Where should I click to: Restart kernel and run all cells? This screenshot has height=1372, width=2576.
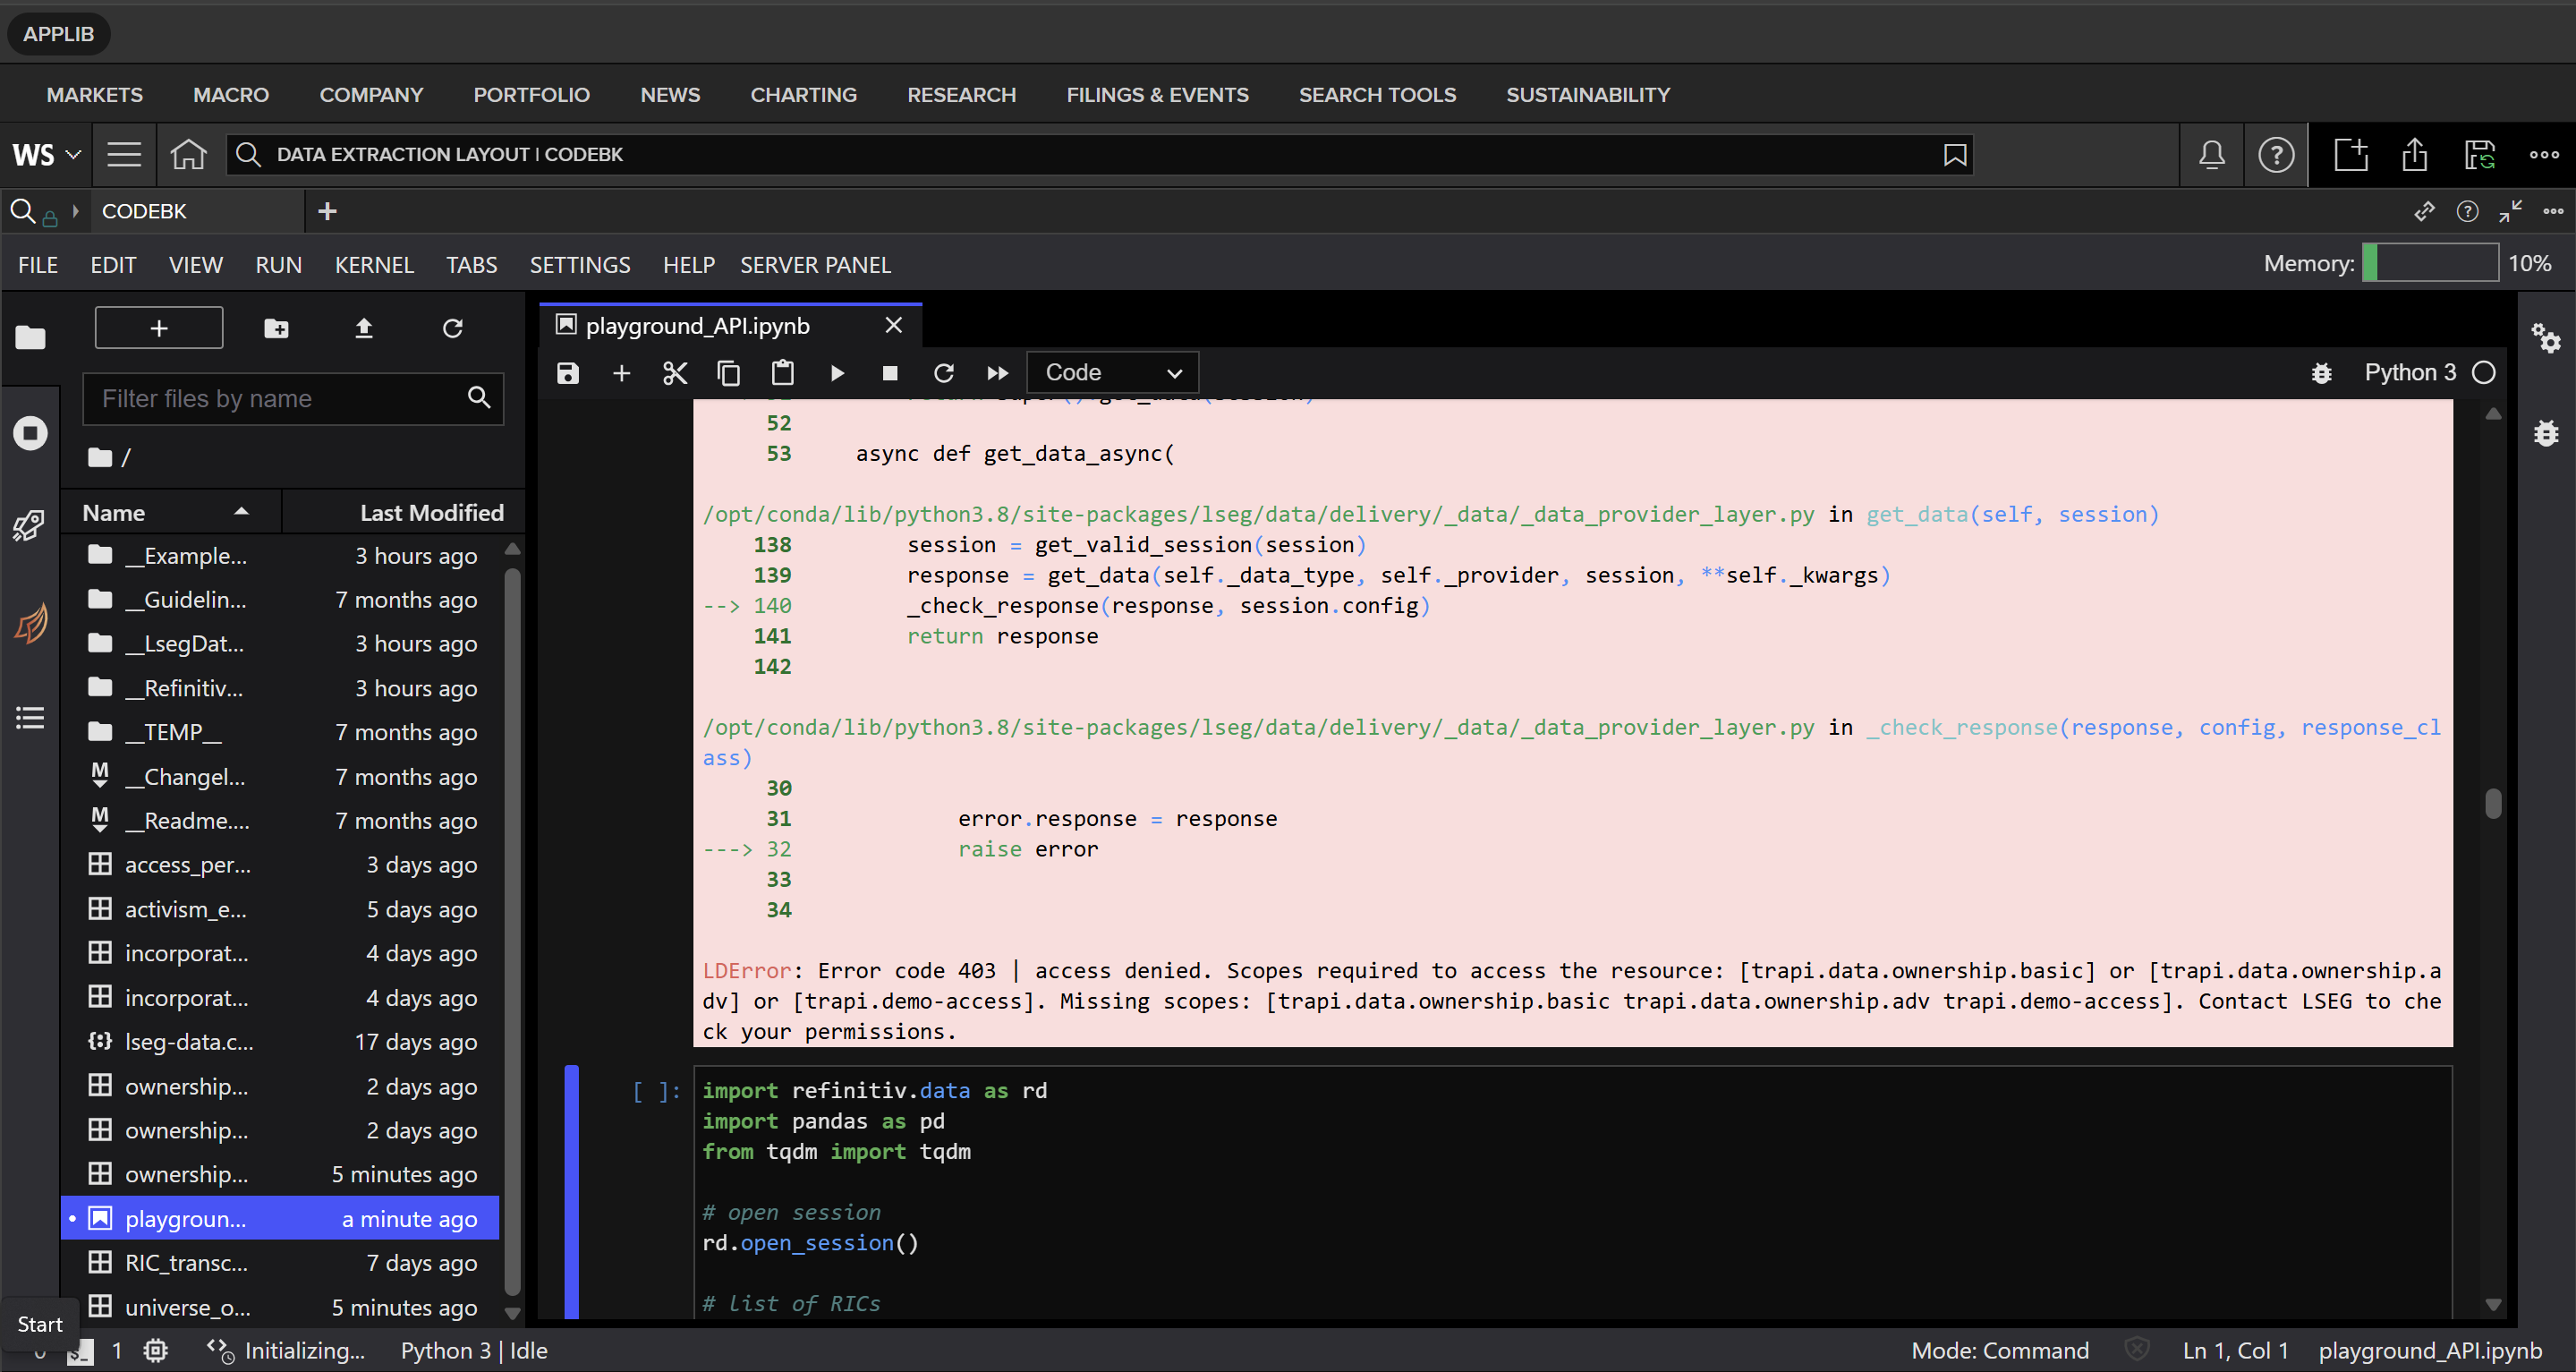tap(997, 372)
